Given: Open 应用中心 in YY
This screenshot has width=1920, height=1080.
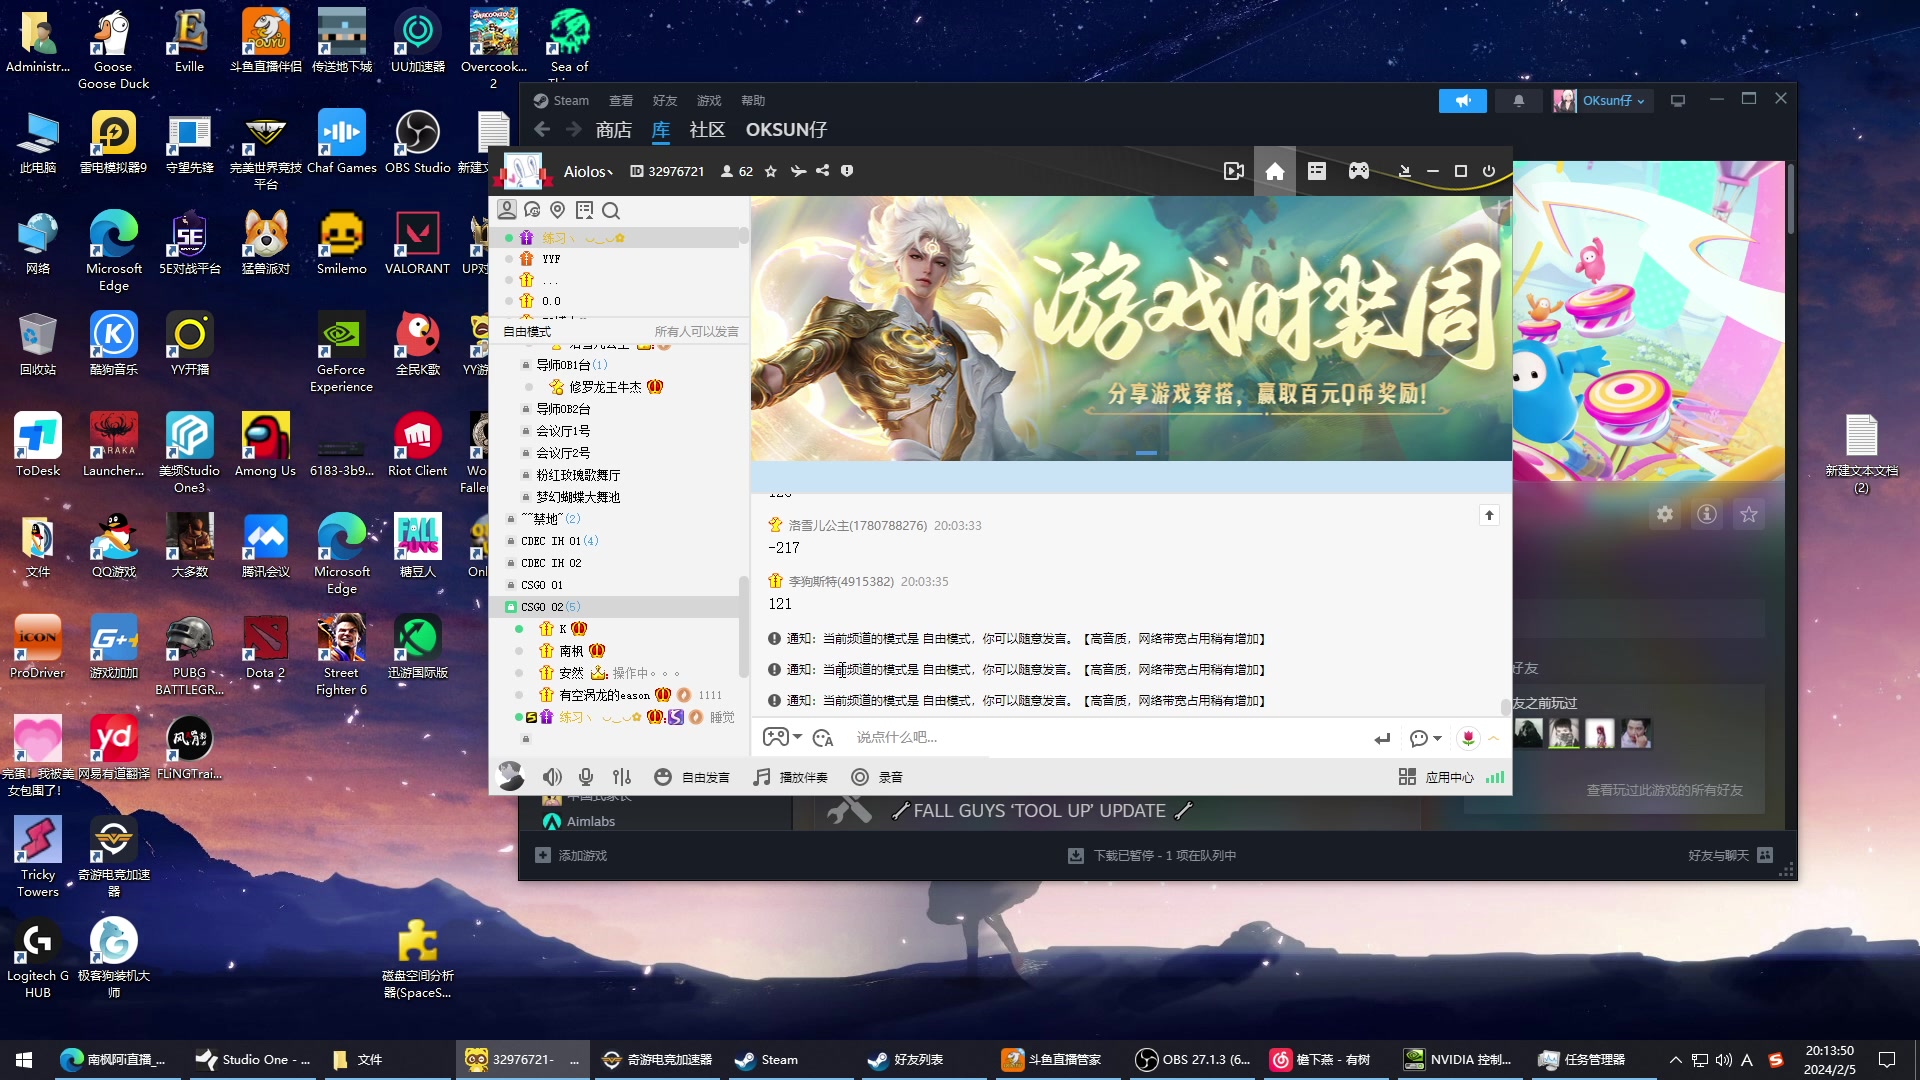Looking at the screenshot, I should click(x=1436, y=777).
